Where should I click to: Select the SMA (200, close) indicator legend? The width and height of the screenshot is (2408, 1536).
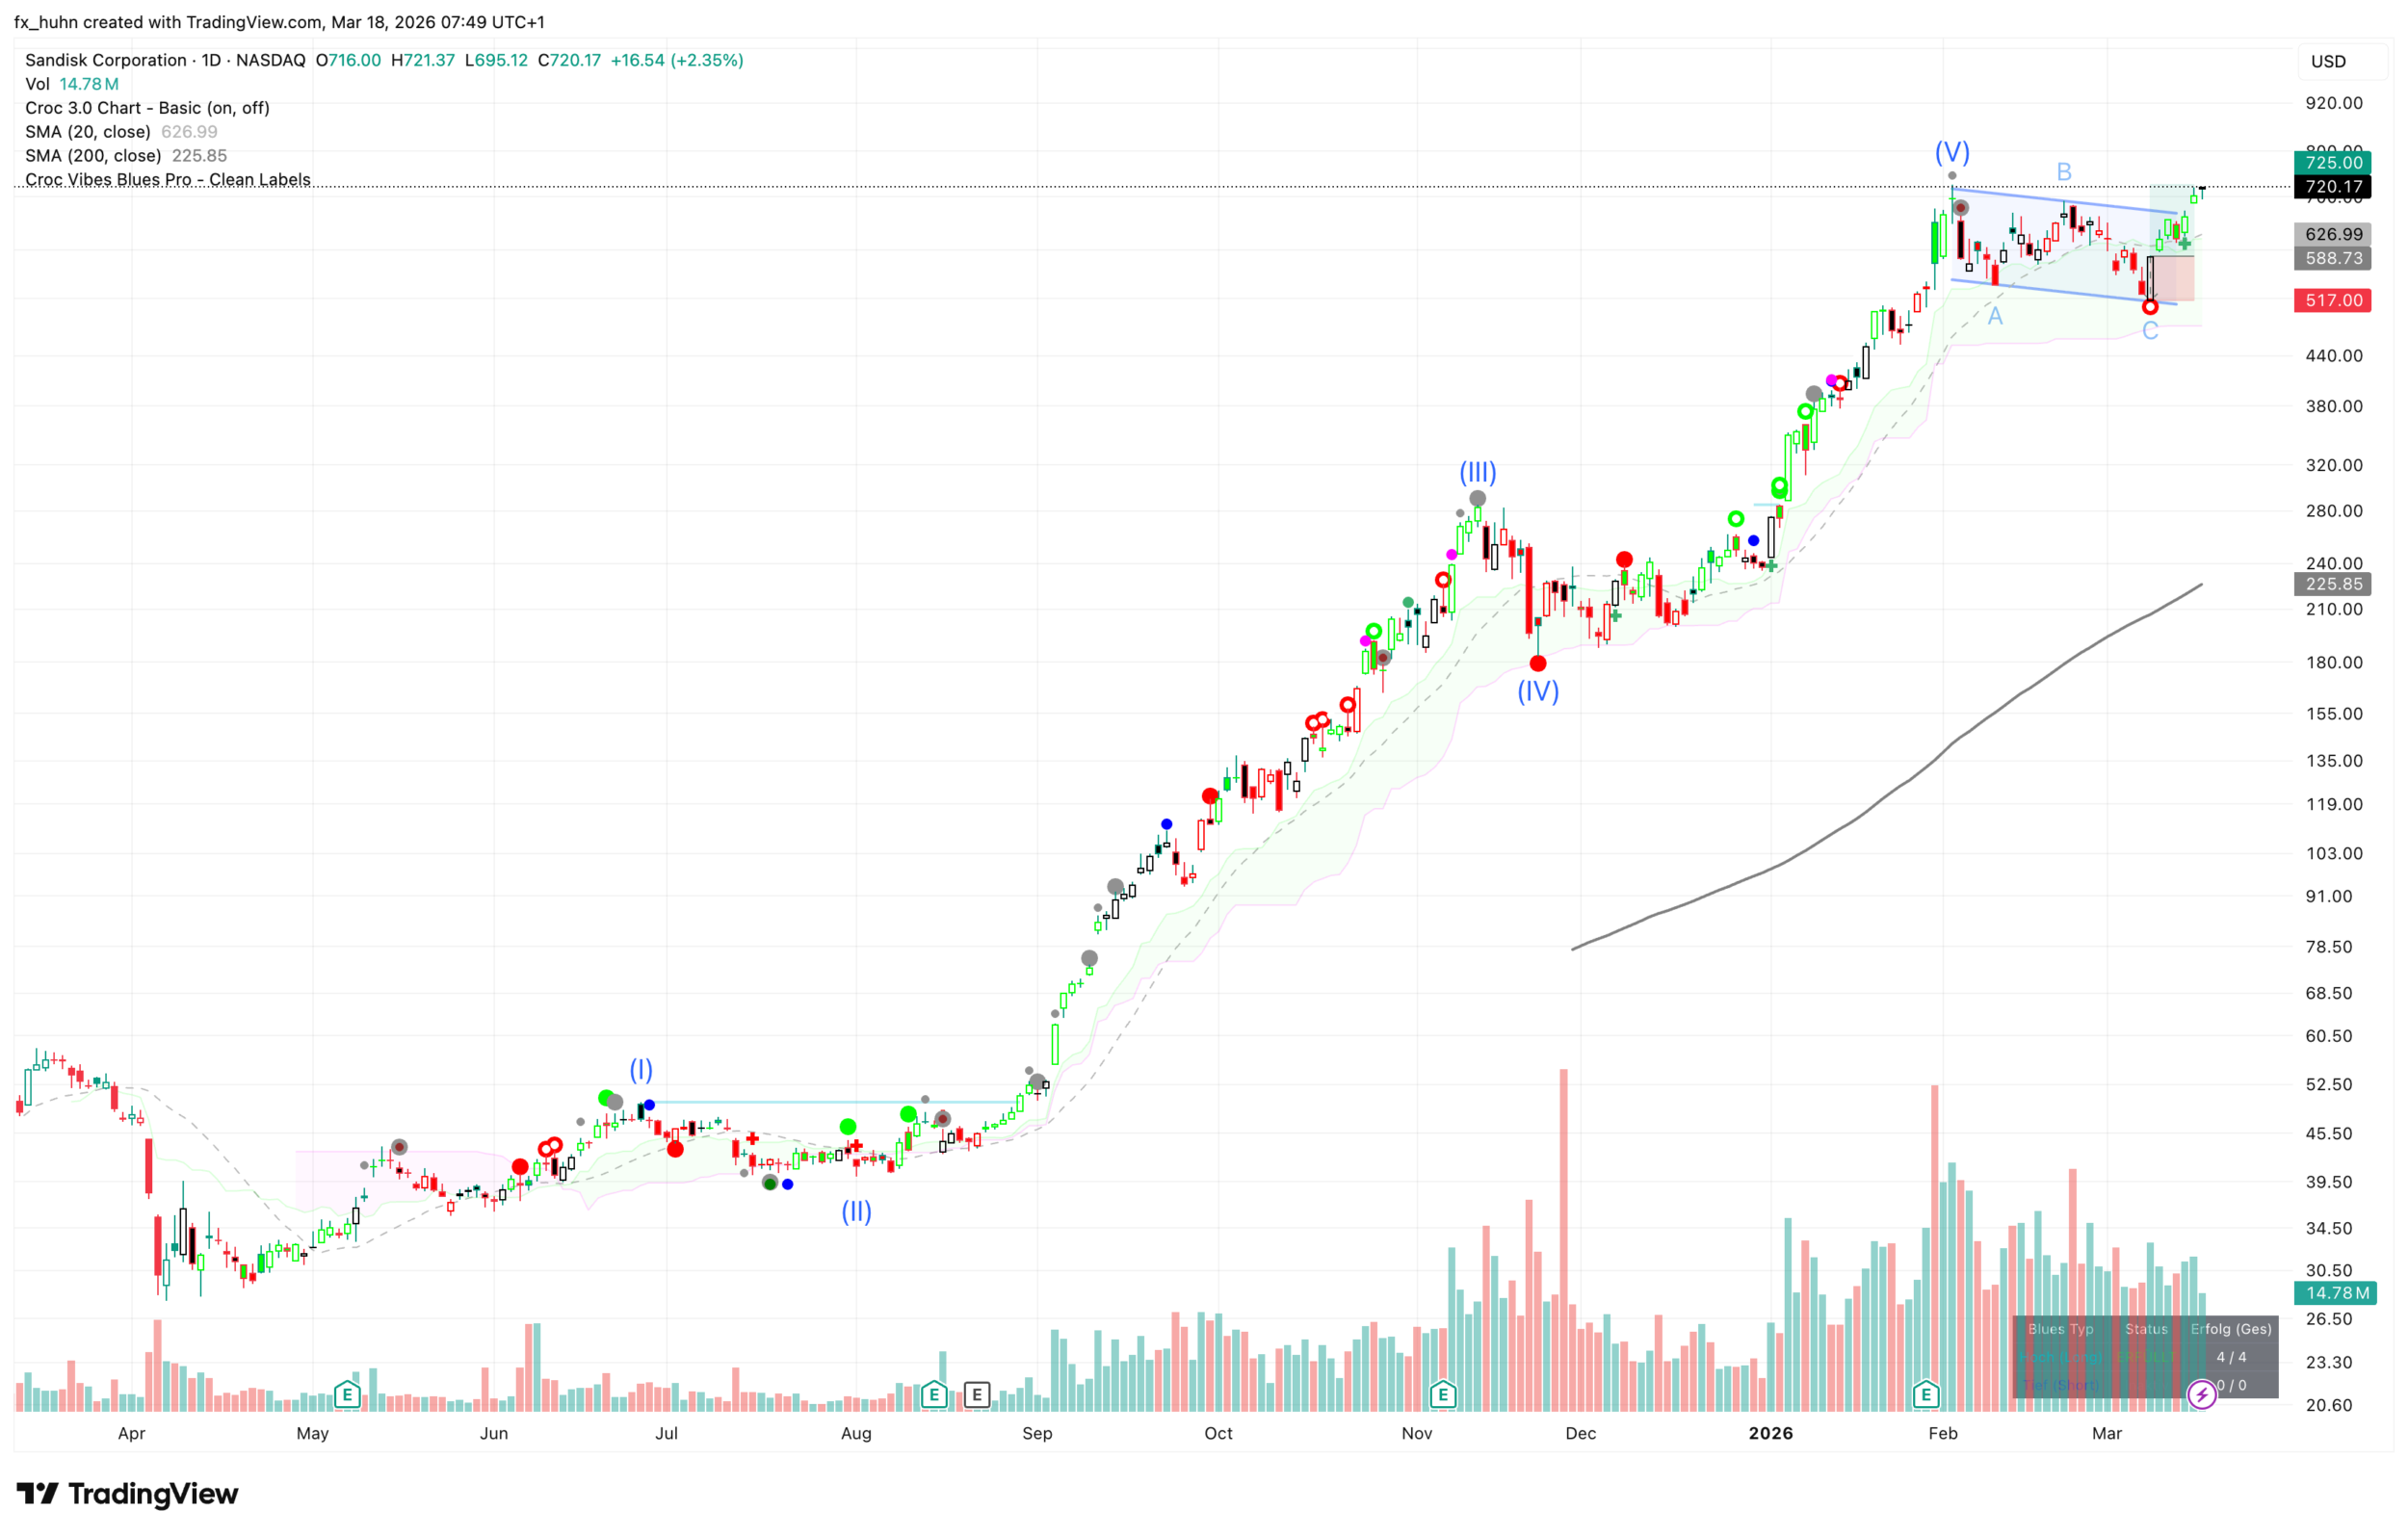(x=93, y=156)
